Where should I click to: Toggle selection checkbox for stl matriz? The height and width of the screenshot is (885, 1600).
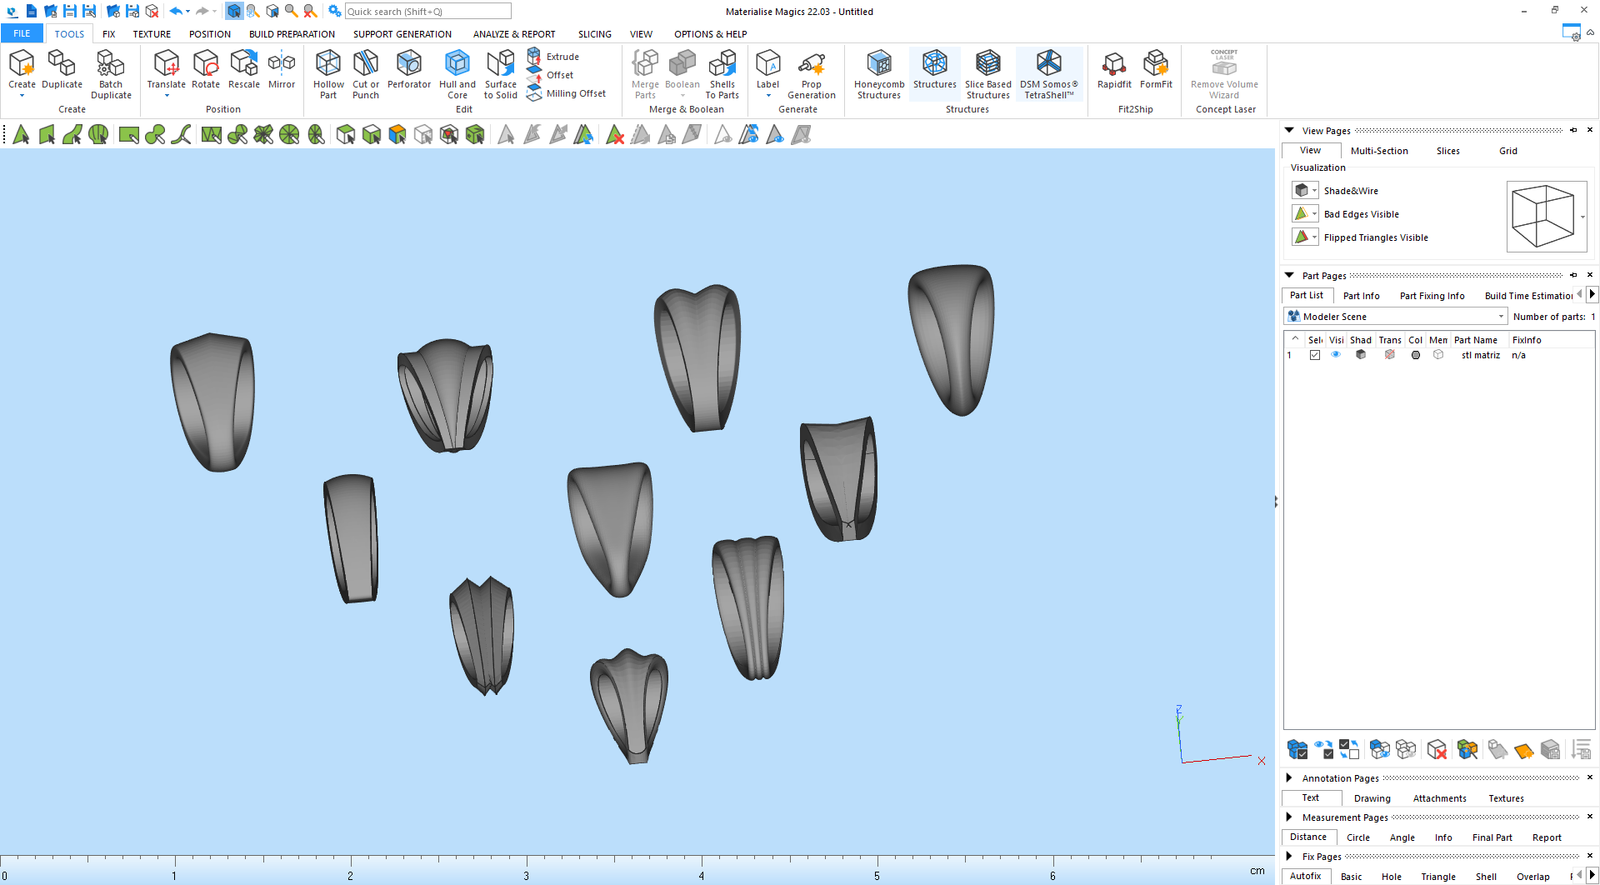pyautogui.click(x=1315, y=355)
